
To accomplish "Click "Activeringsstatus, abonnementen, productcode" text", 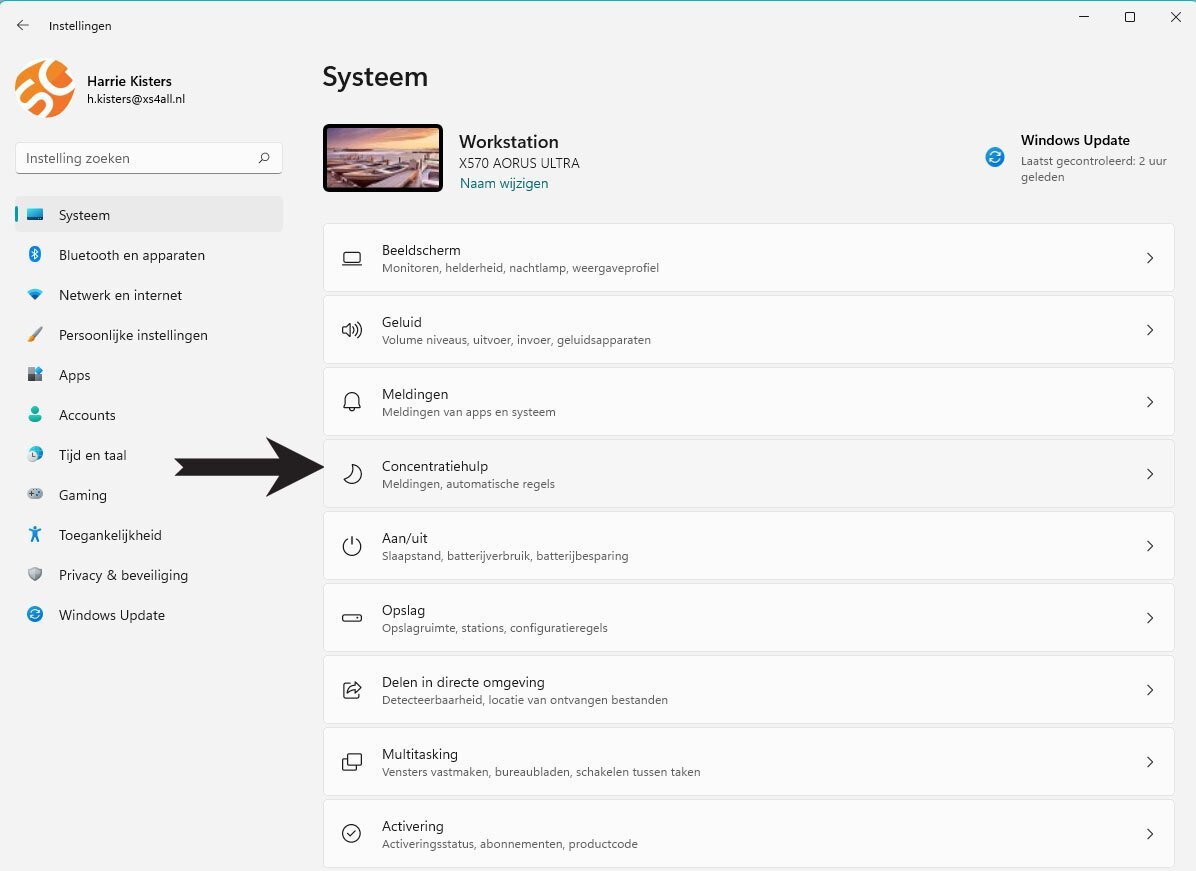I will [x=510, y=844].
